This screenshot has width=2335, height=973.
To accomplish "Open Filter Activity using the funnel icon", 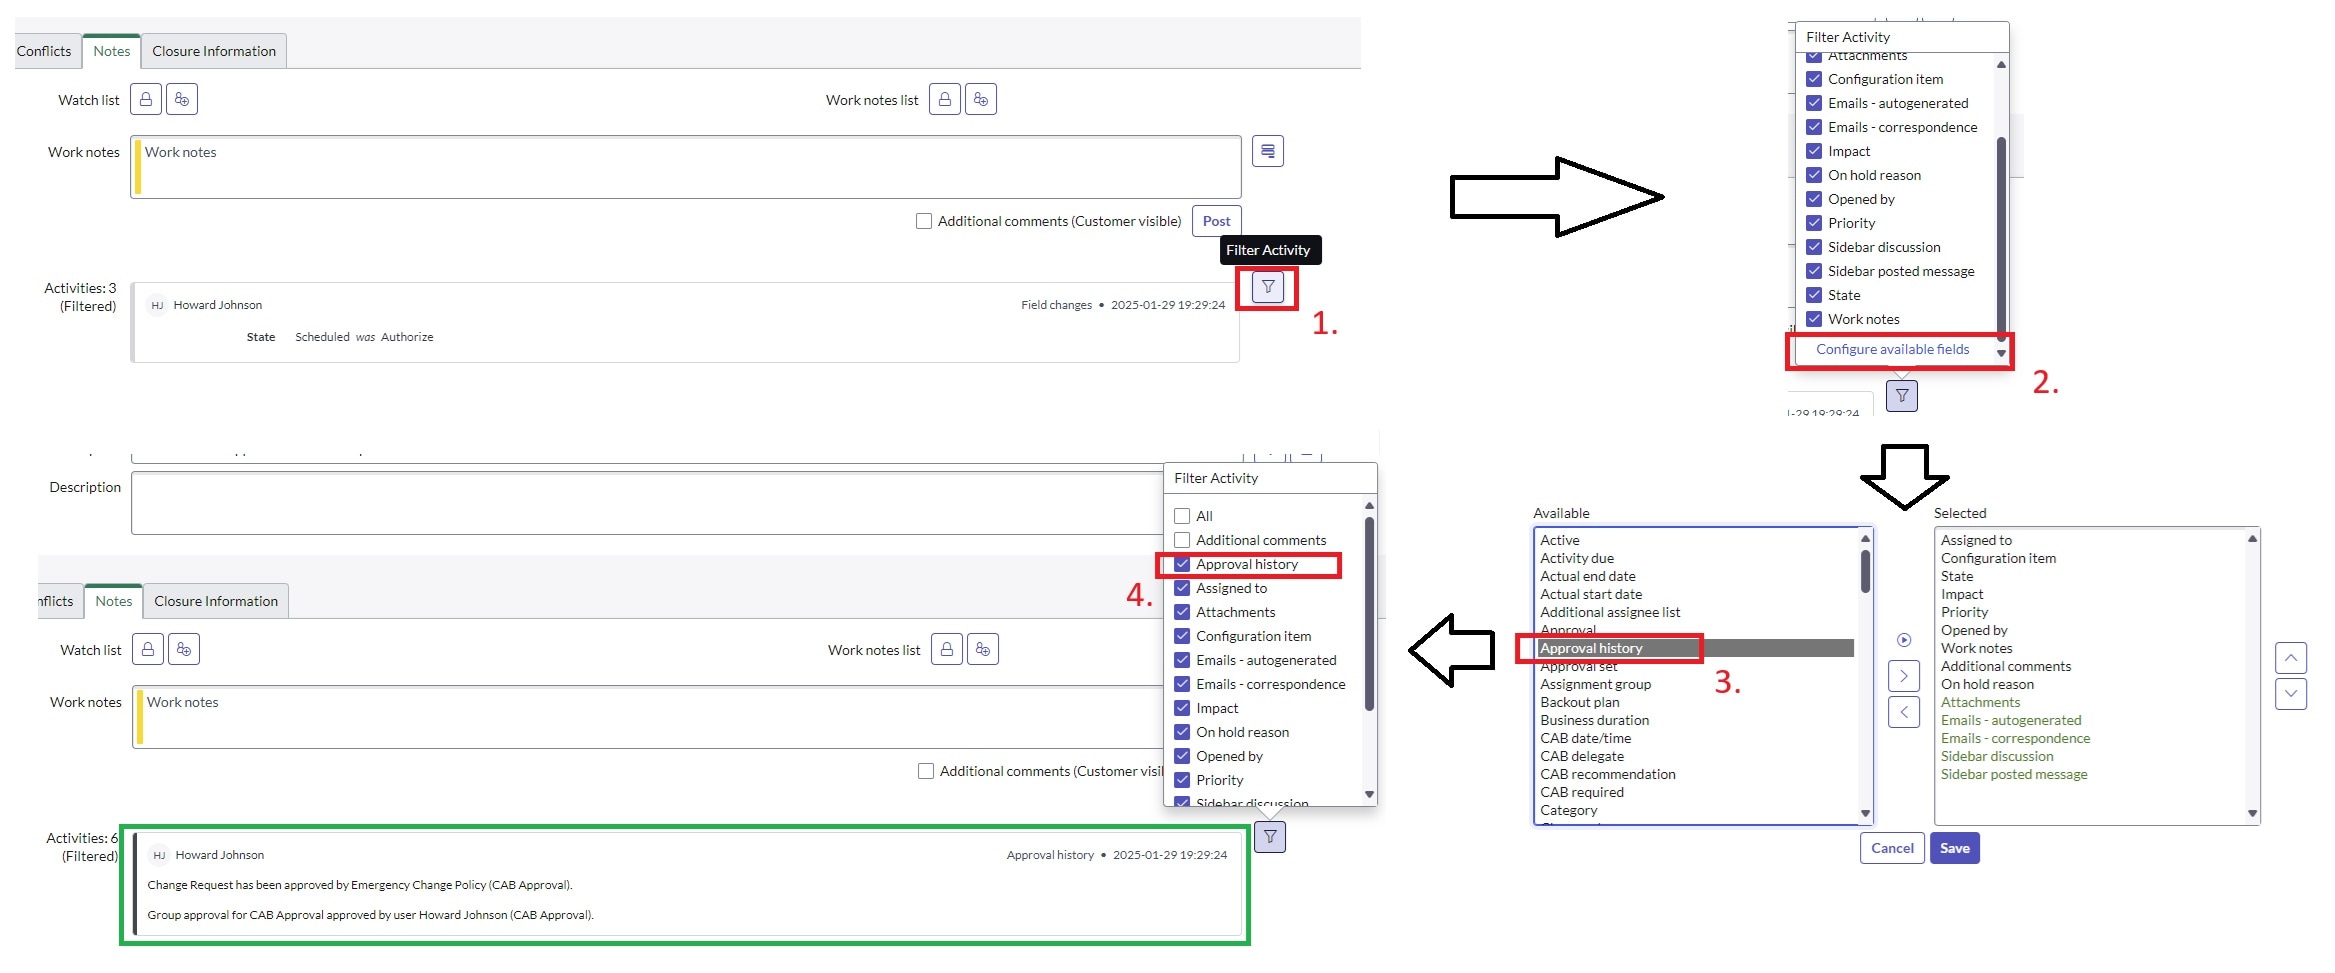I will (1267, 288).
